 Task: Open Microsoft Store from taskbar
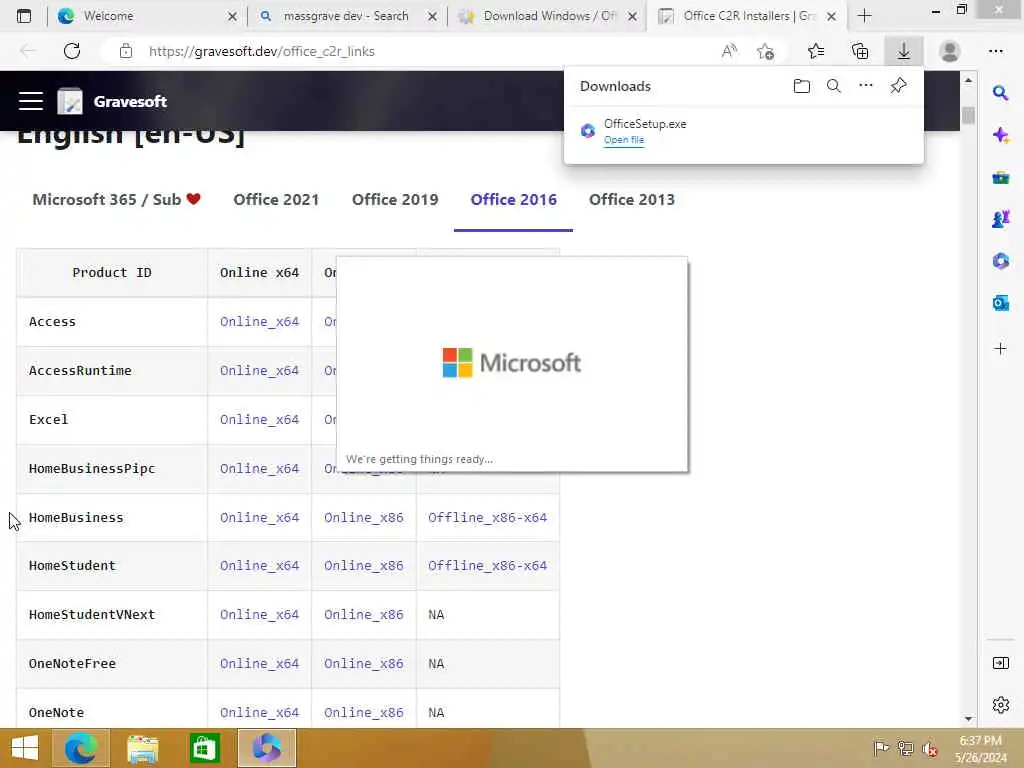204,748
